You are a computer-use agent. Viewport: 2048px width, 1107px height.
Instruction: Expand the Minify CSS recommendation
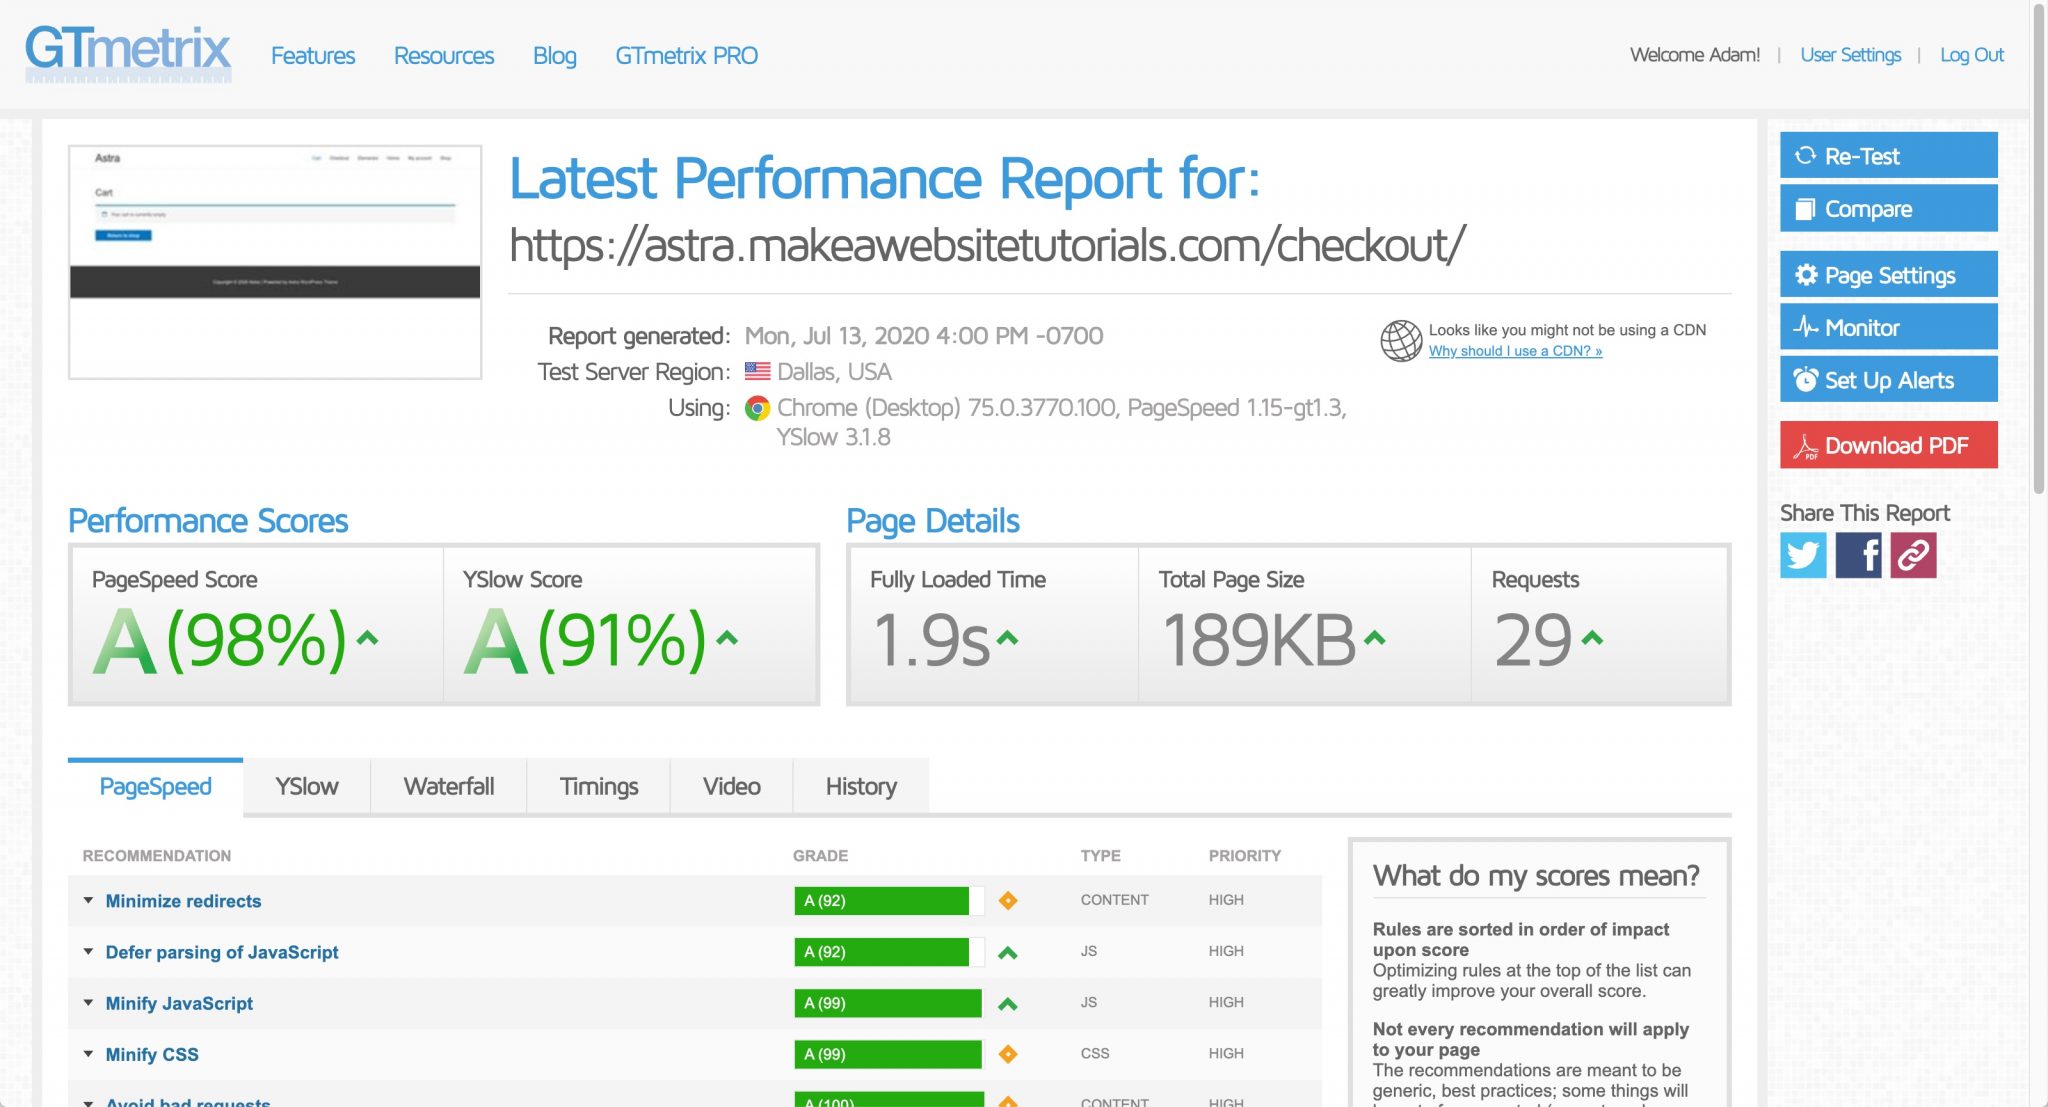88,1054
